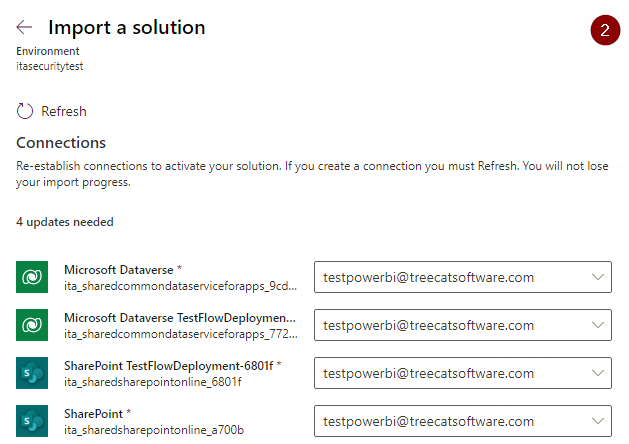Click the Import a solution heading
The height and width of the screenshot is (444, 629).
point(126,28)
